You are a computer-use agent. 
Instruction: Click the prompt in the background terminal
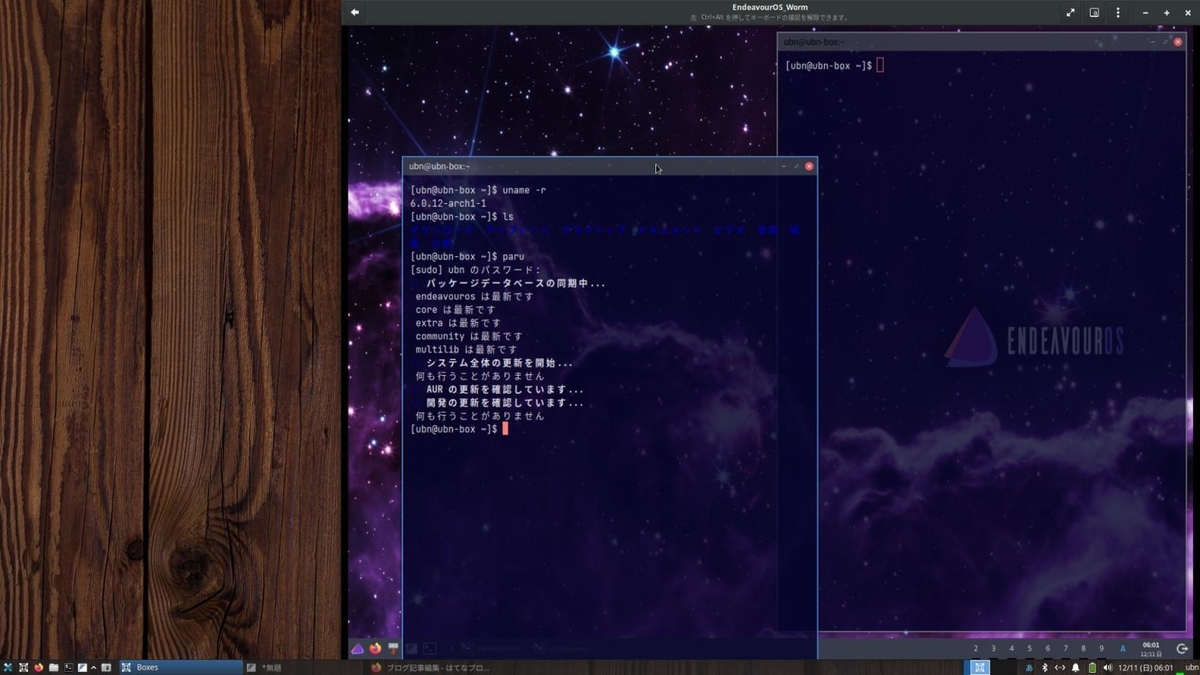(x=828, y=66)
